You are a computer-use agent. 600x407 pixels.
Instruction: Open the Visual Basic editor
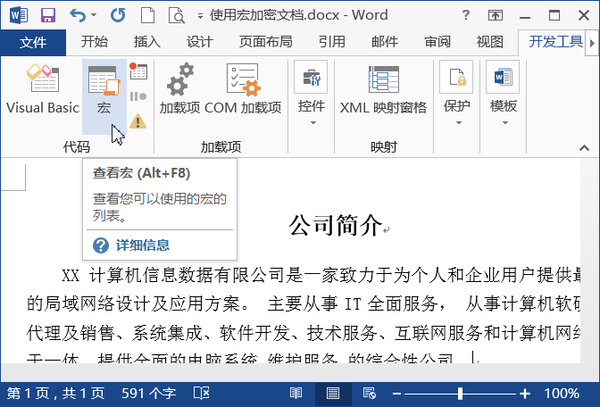click(x=42, y=89)
